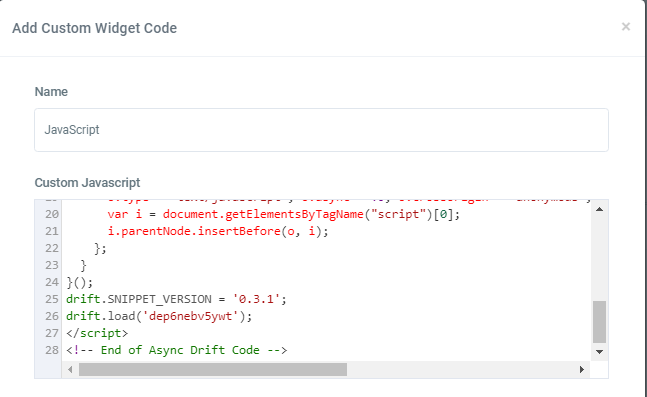Click the i.parentNode.insertBefore line

click(218, 231)
